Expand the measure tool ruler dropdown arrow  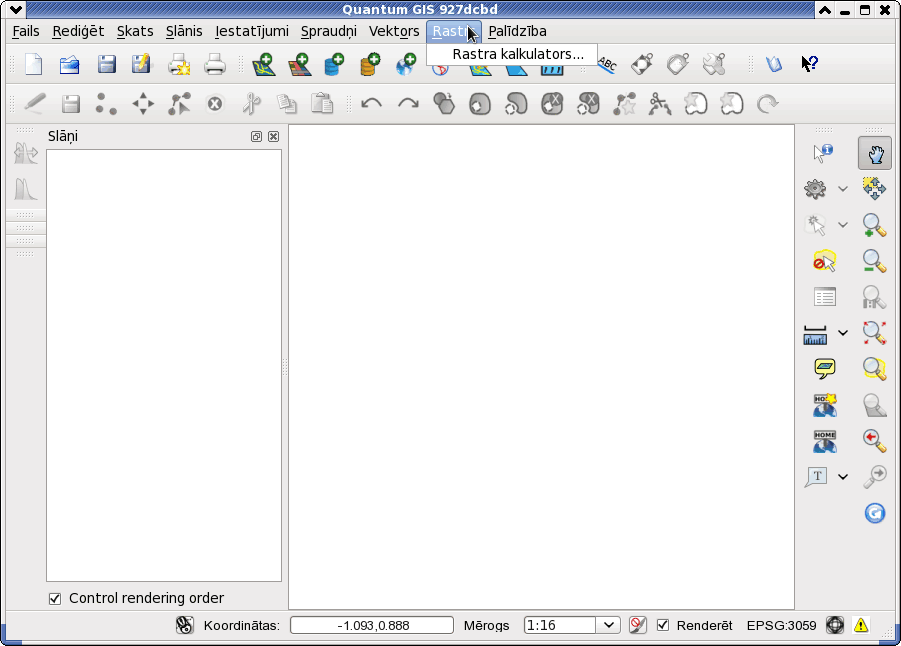click(842, 333)
